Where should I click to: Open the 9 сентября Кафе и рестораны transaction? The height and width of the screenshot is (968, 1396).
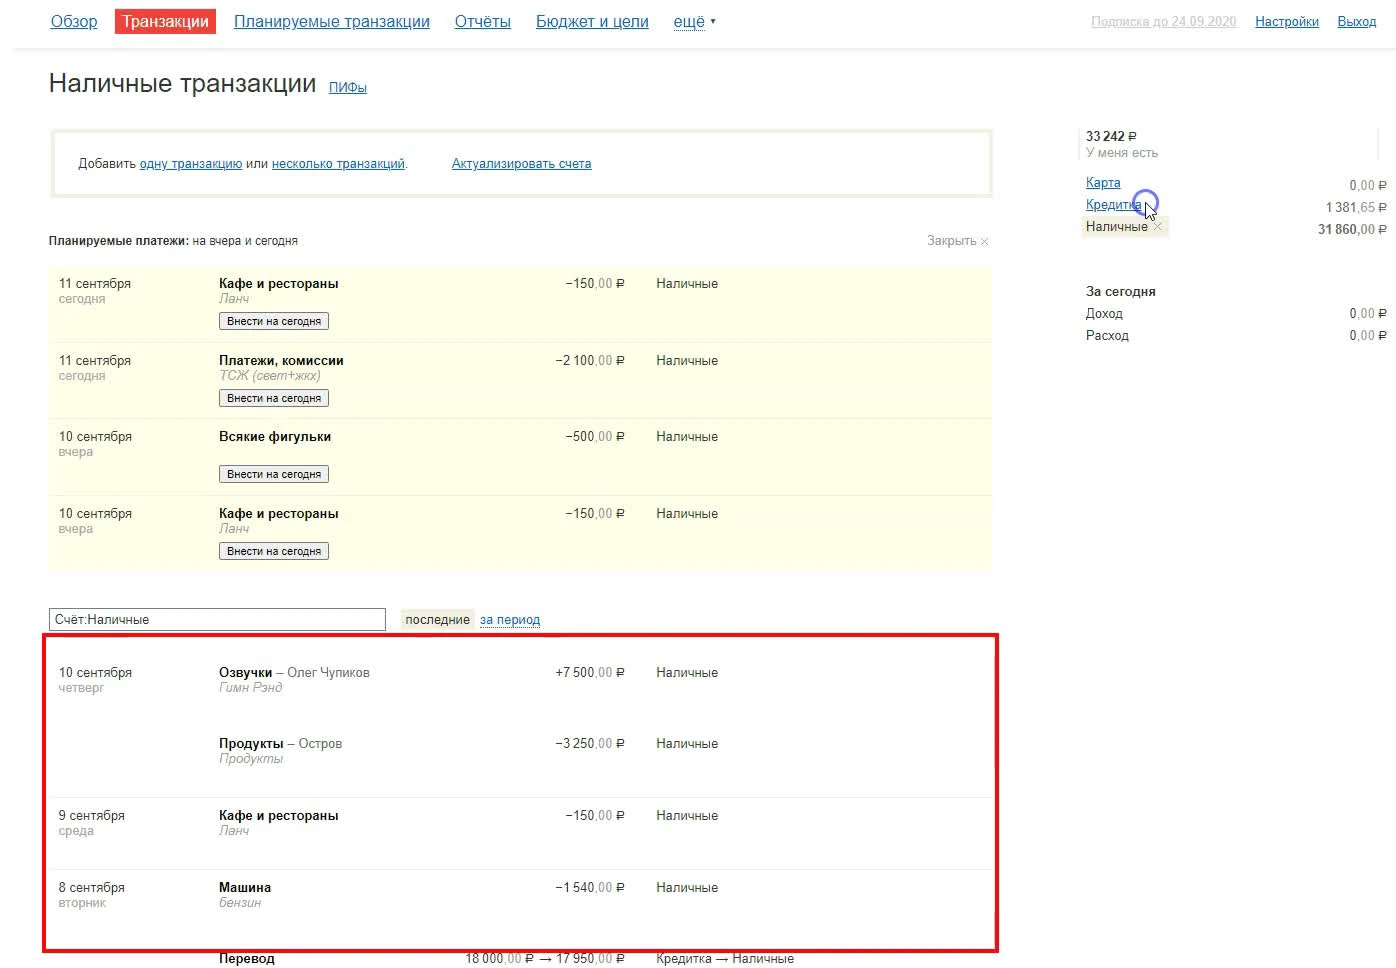click(x=279, y=815)
